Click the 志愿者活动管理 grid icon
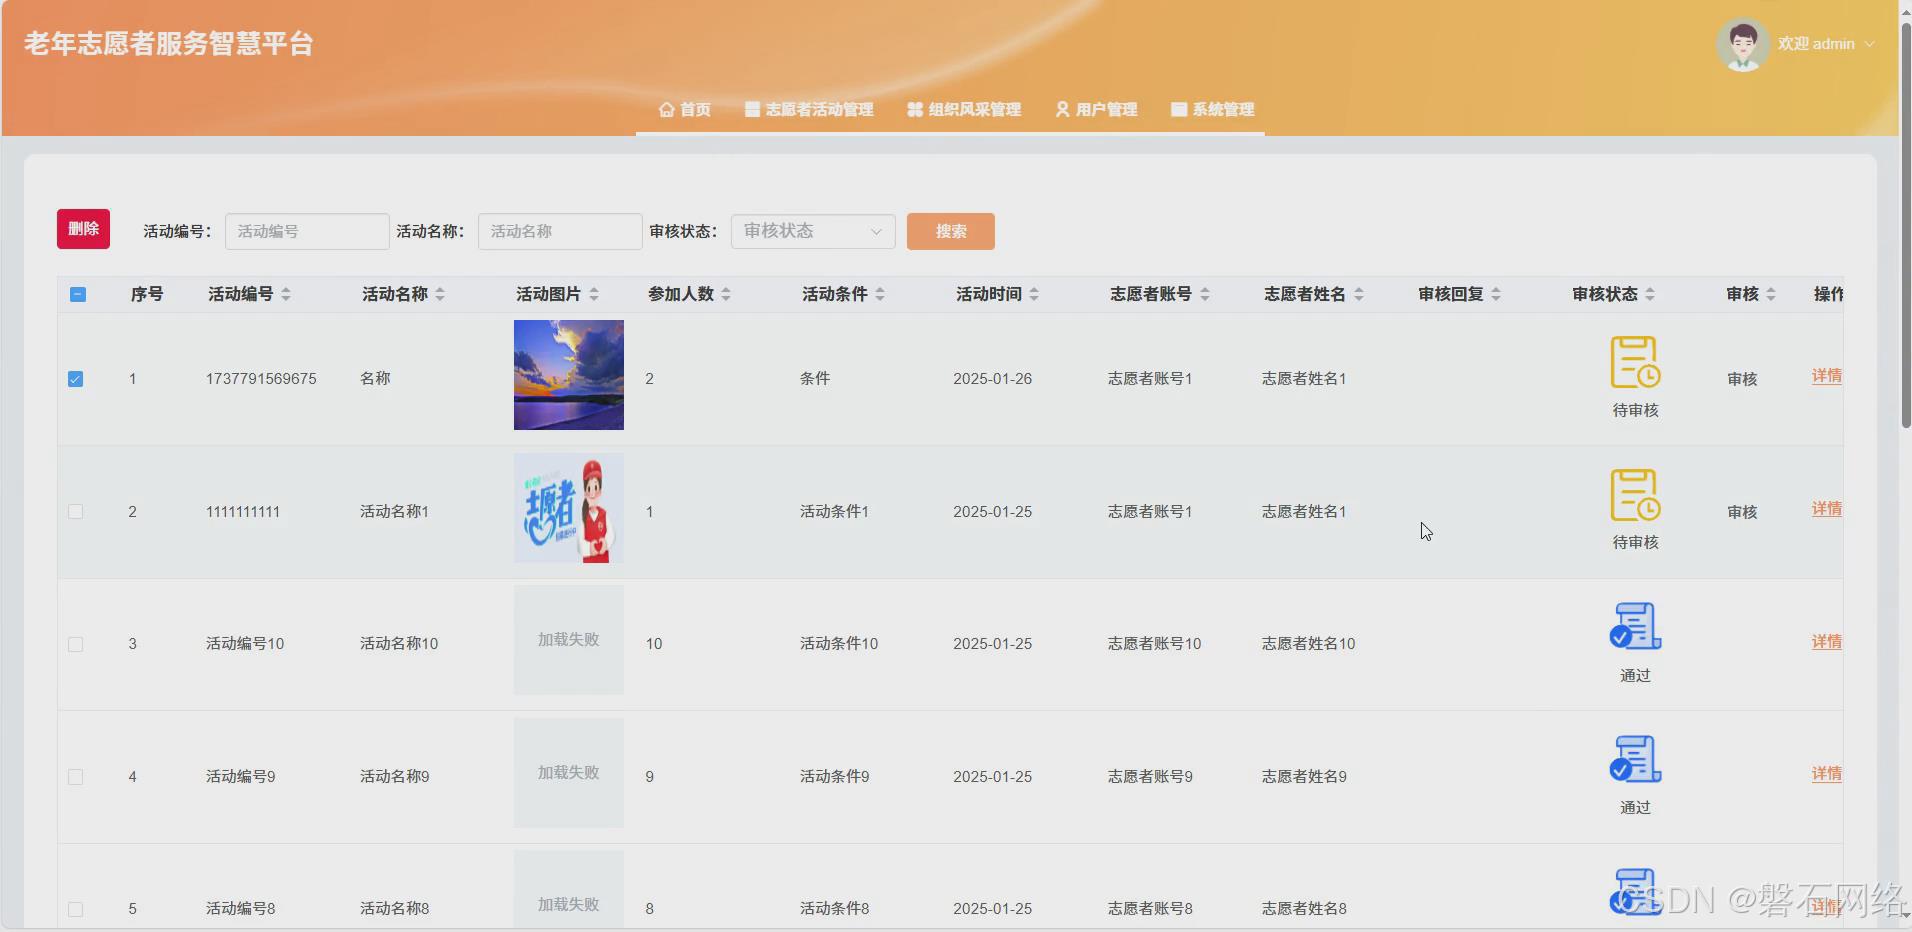1912x932 pixels. [750, 110]
